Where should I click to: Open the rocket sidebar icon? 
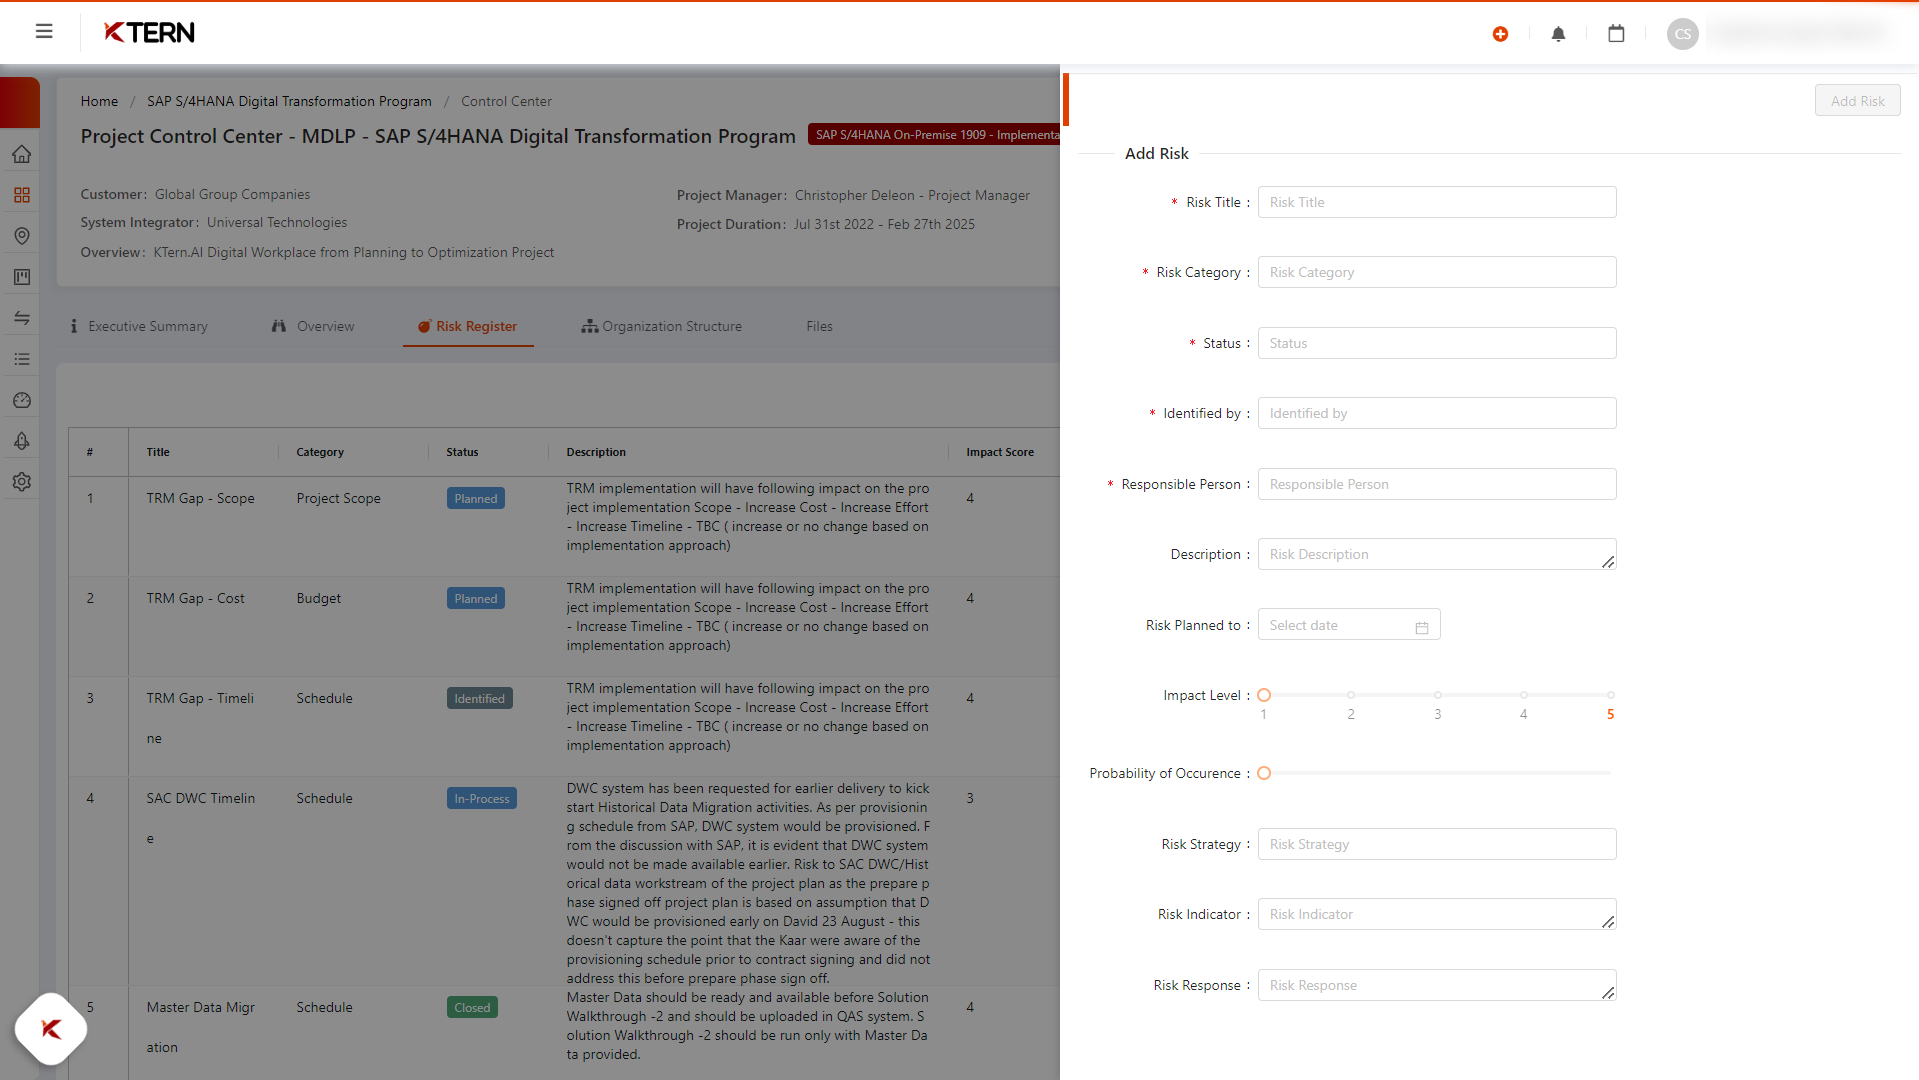(22, 441)
